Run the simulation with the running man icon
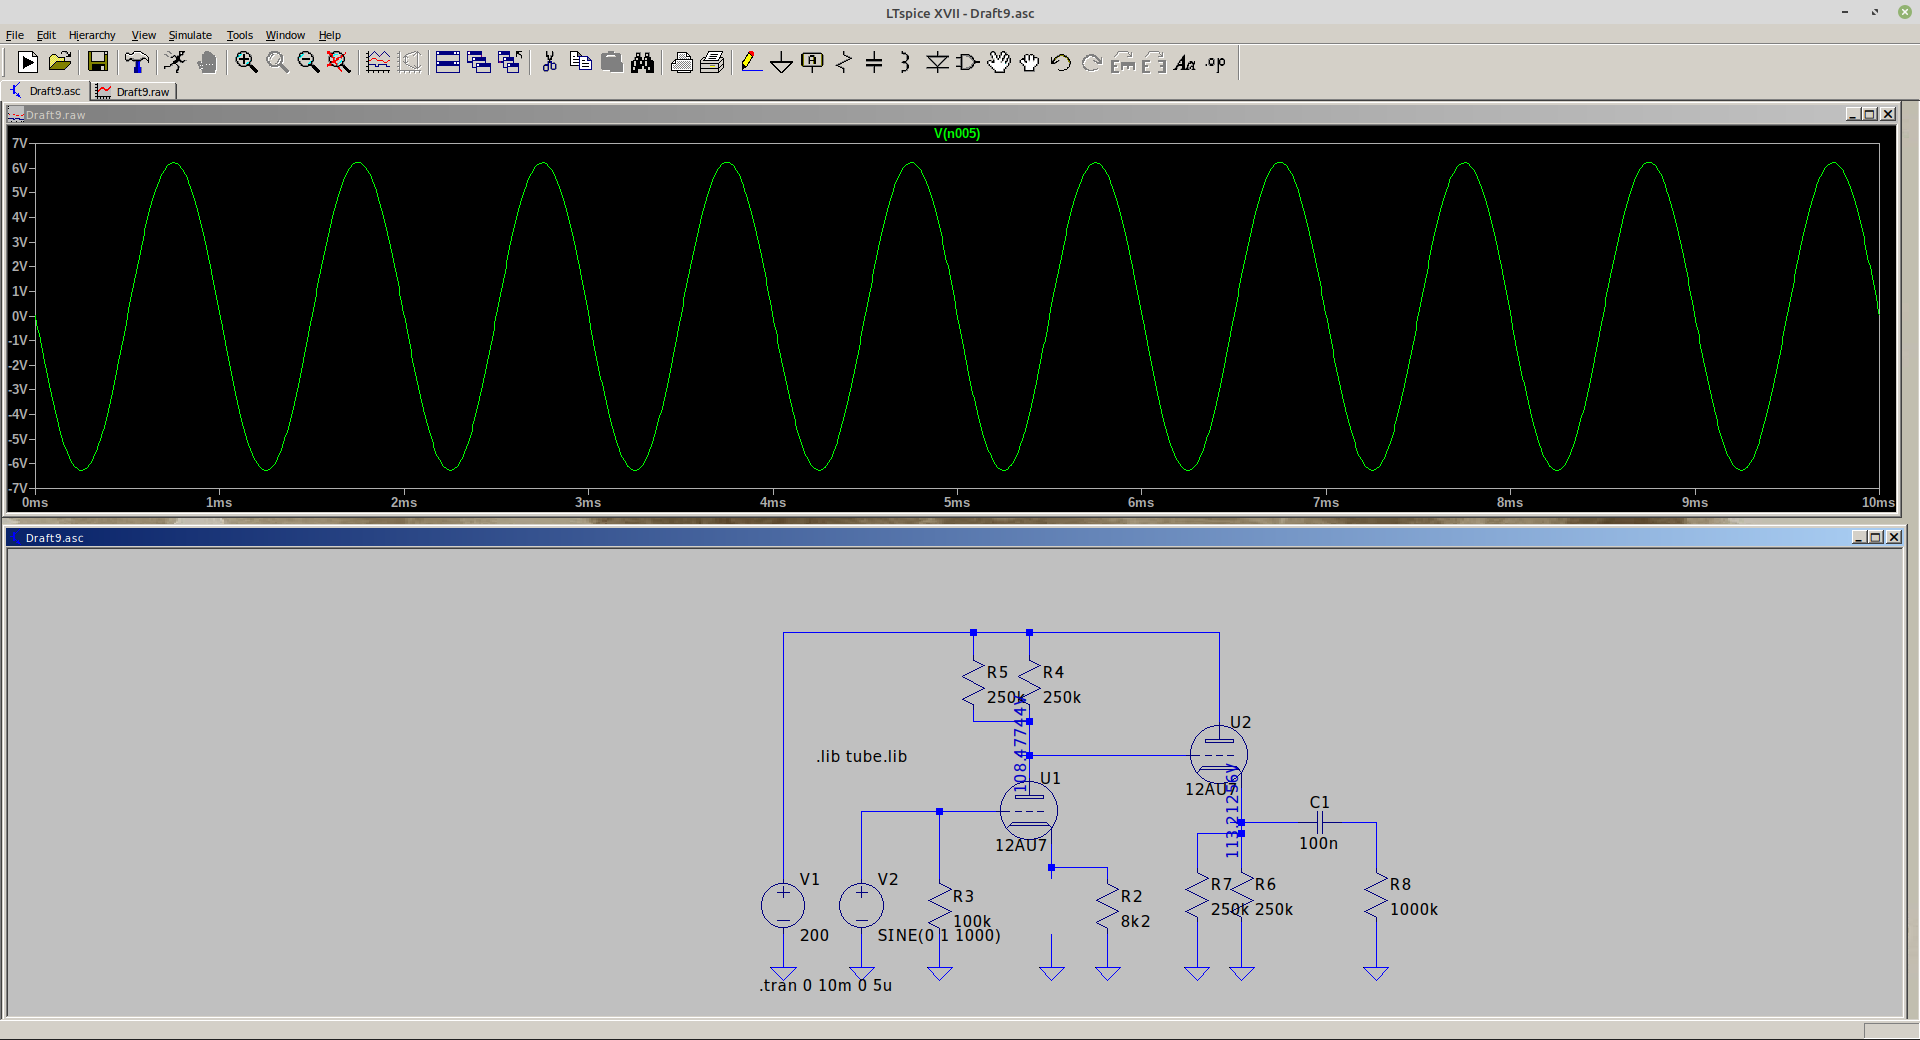 click(175, 62)
